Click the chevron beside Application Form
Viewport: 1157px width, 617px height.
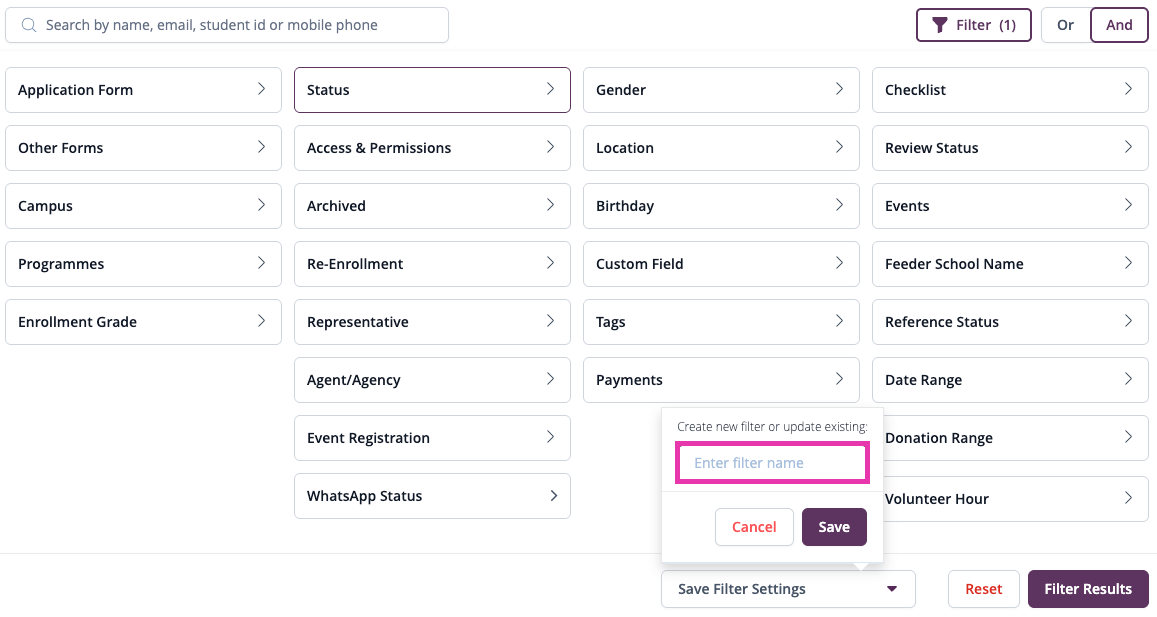pyautogui.click(x=261, y=89)
